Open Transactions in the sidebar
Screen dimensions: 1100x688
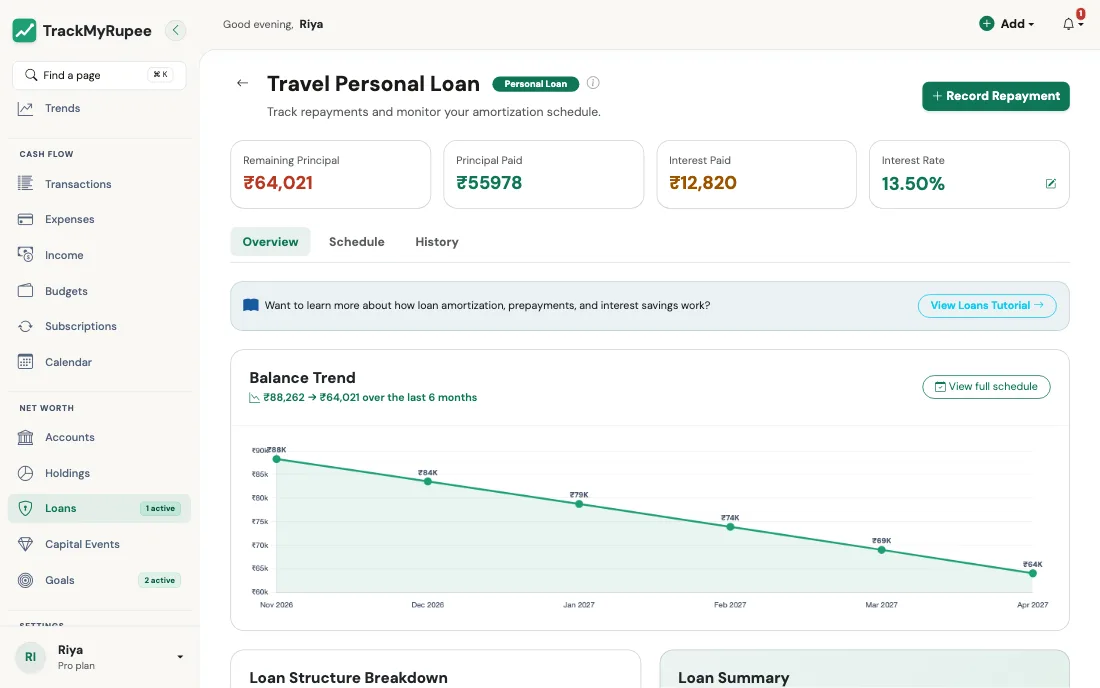tap(100, 184)
